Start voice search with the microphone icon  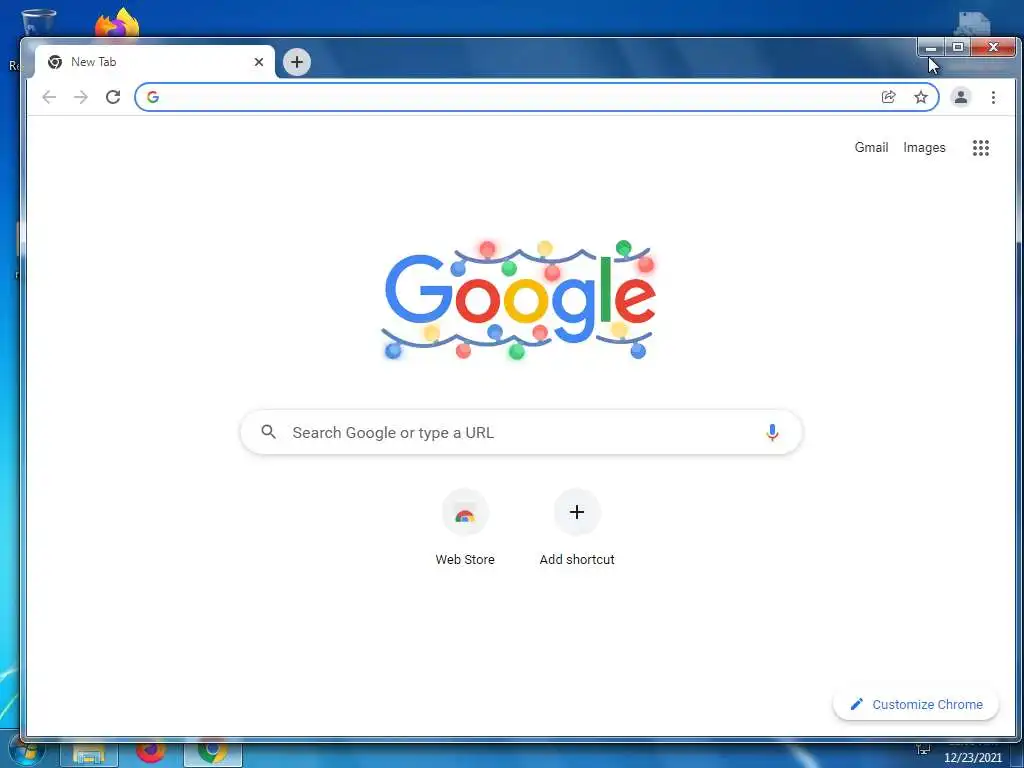[x=772, y=432]
